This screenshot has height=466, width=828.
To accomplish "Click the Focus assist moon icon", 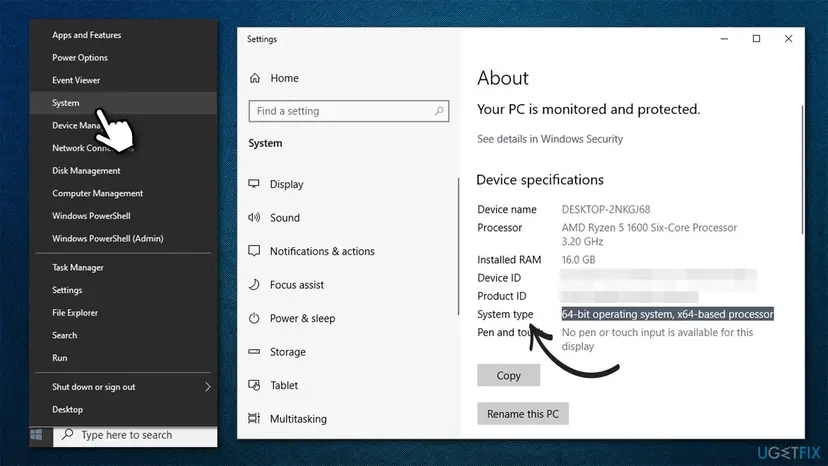I will (x=254, y=284).
